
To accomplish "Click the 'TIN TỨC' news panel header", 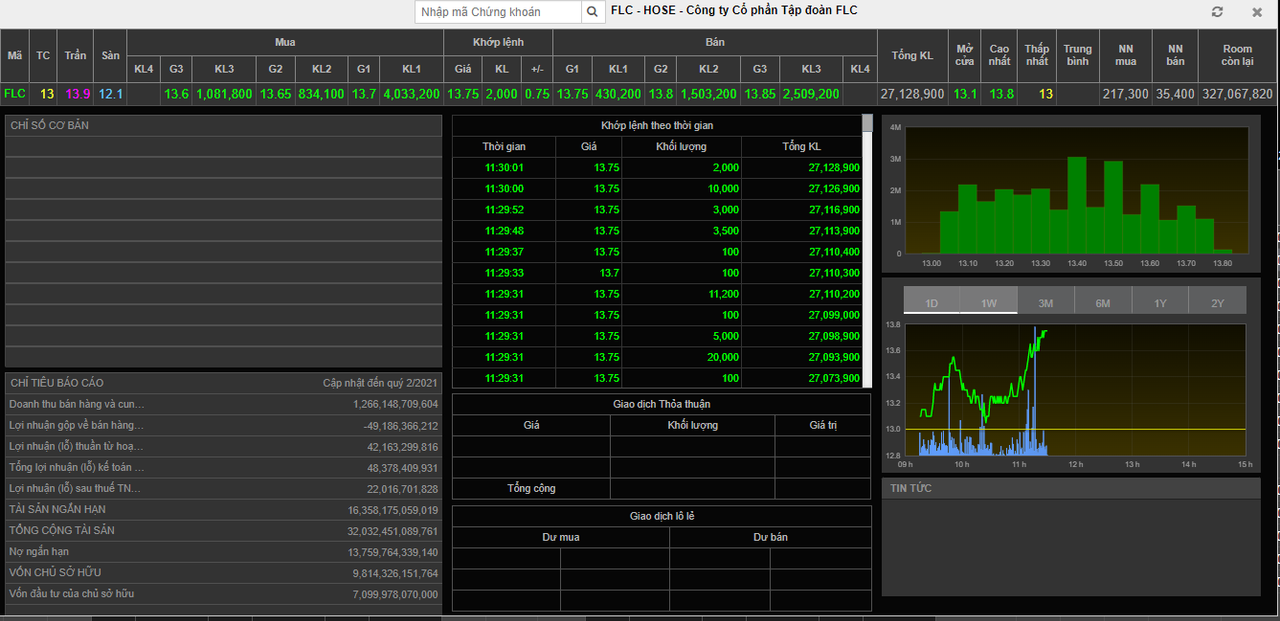I will [x=1071, y=488].
